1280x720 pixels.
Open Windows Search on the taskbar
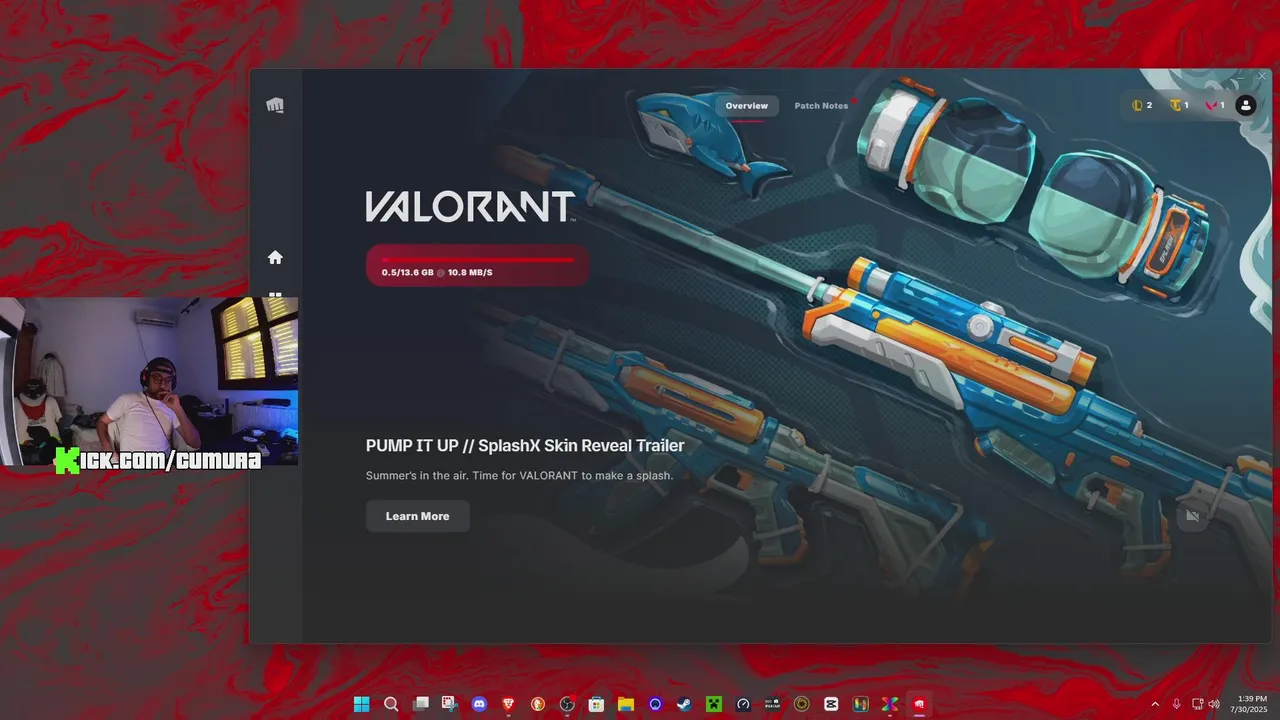[x=391, y=704]
